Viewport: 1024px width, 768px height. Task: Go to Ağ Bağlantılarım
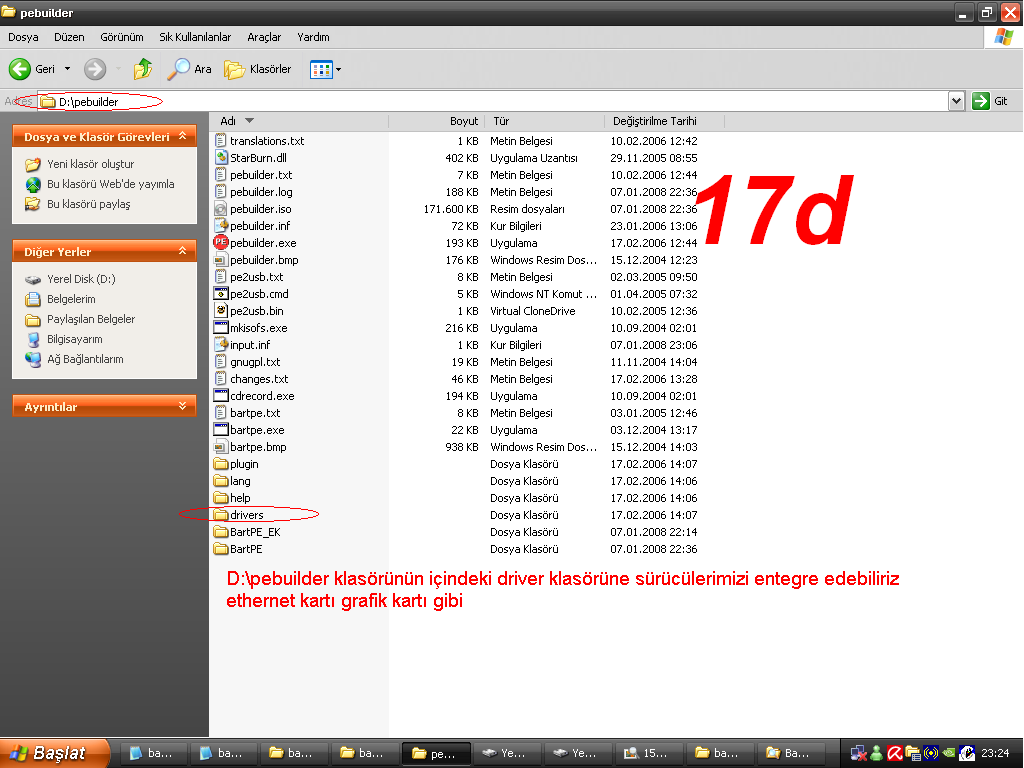coord(85,359)
